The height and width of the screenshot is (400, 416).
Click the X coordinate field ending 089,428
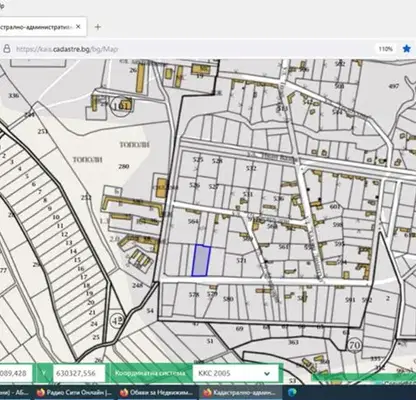[x=16, y=373]
